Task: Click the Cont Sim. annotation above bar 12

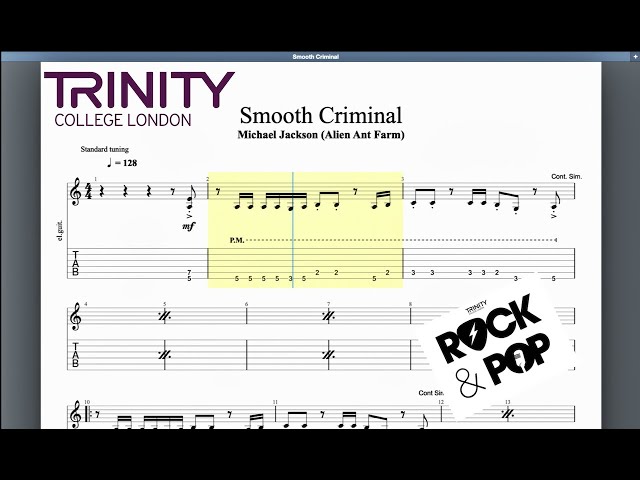Action: click(x=431, y=393)
